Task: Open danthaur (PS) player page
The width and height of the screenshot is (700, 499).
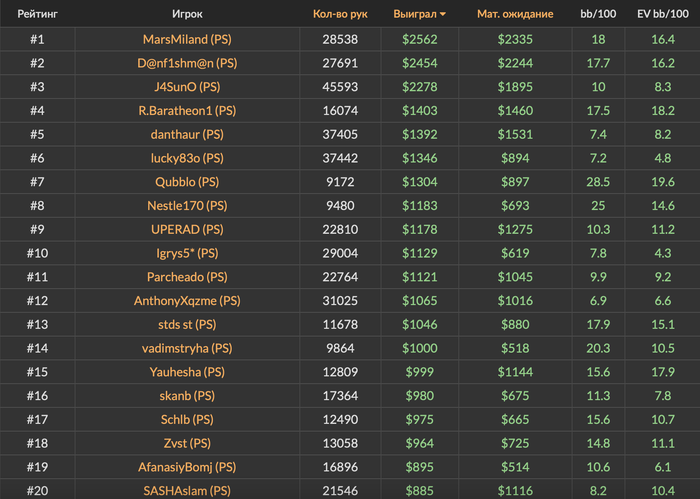Action: click(187, 134)
